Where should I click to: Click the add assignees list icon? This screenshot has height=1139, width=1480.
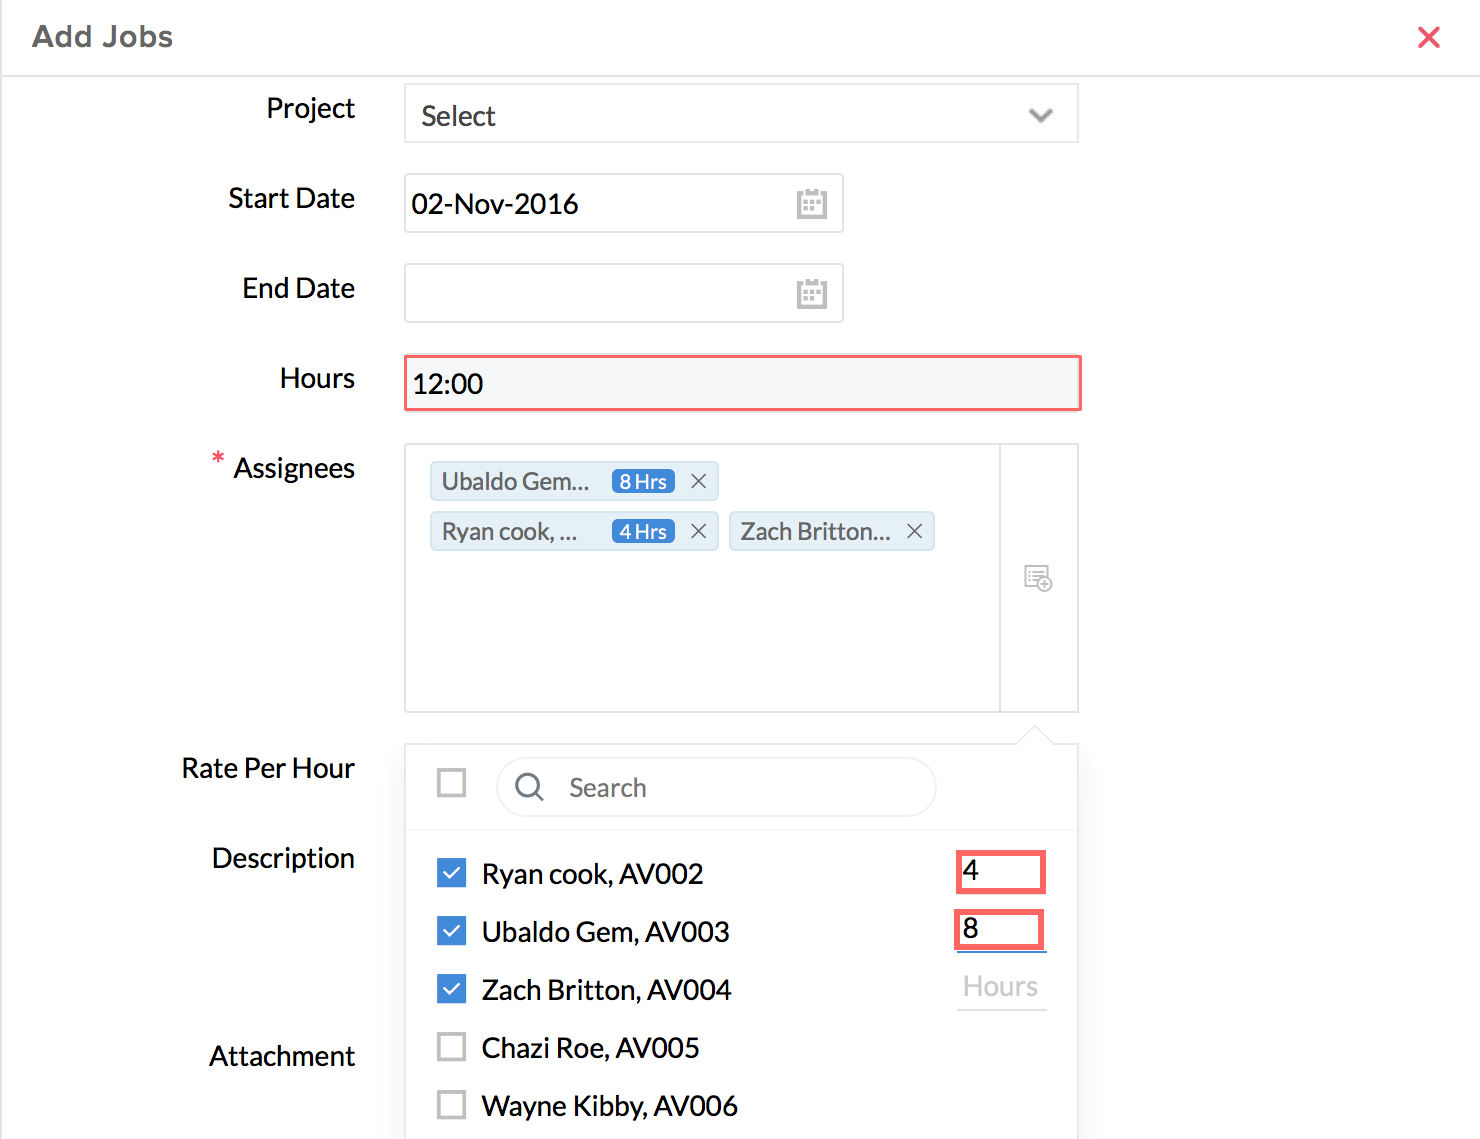[x=1038, y=578]
